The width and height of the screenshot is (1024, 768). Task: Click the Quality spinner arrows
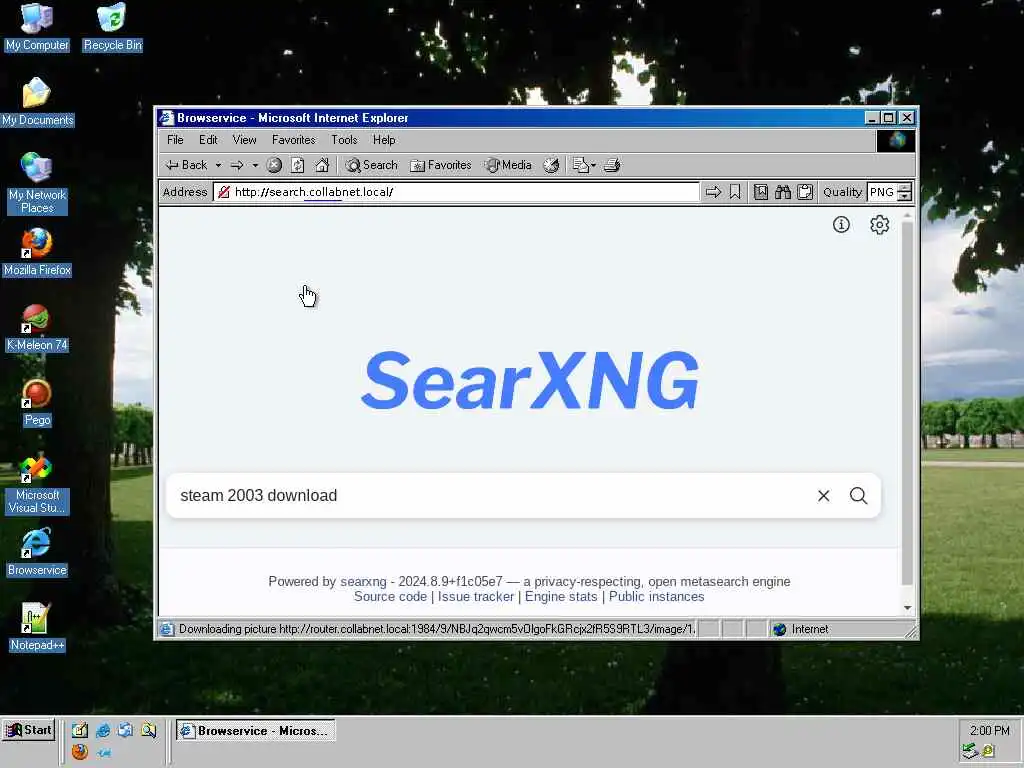tap(904, 192)
